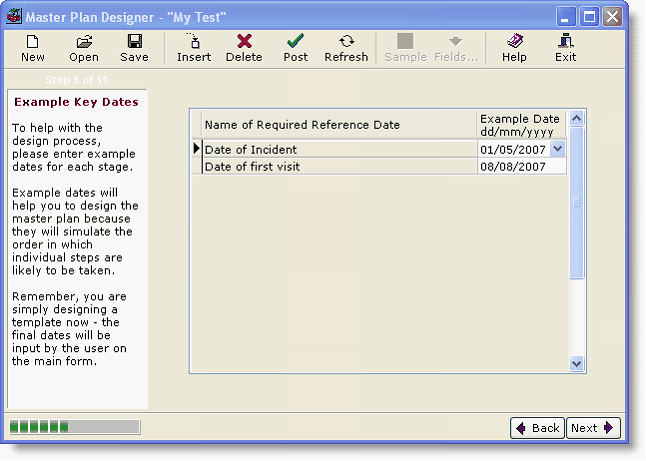Go to the Next step
Viewport: 646px width, 461px height.
click(593, 428)
